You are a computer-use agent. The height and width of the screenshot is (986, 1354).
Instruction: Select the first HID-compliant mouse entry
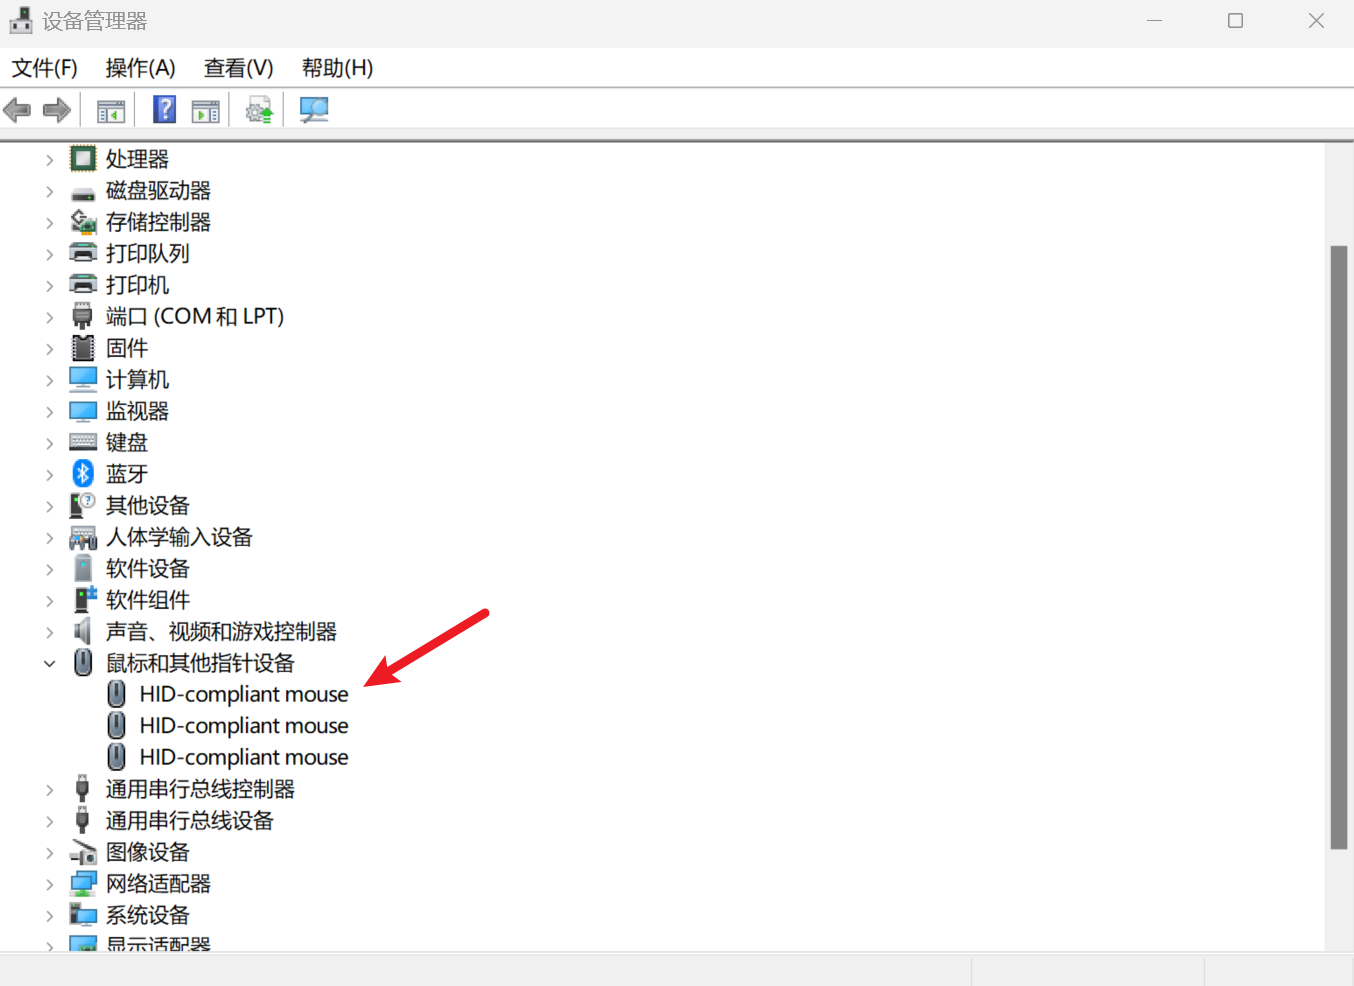[x=243, y=695]
